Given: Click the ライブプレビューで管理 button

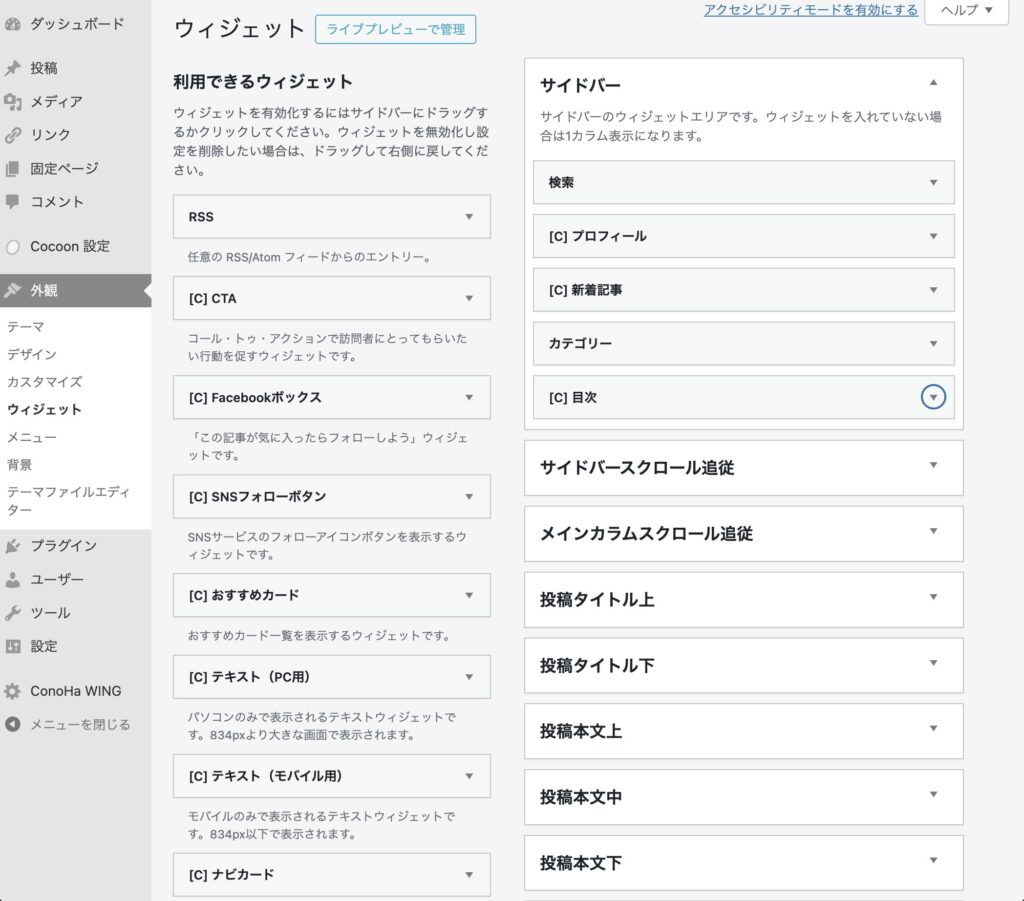Looking at the screenshot, I should 395,30.
